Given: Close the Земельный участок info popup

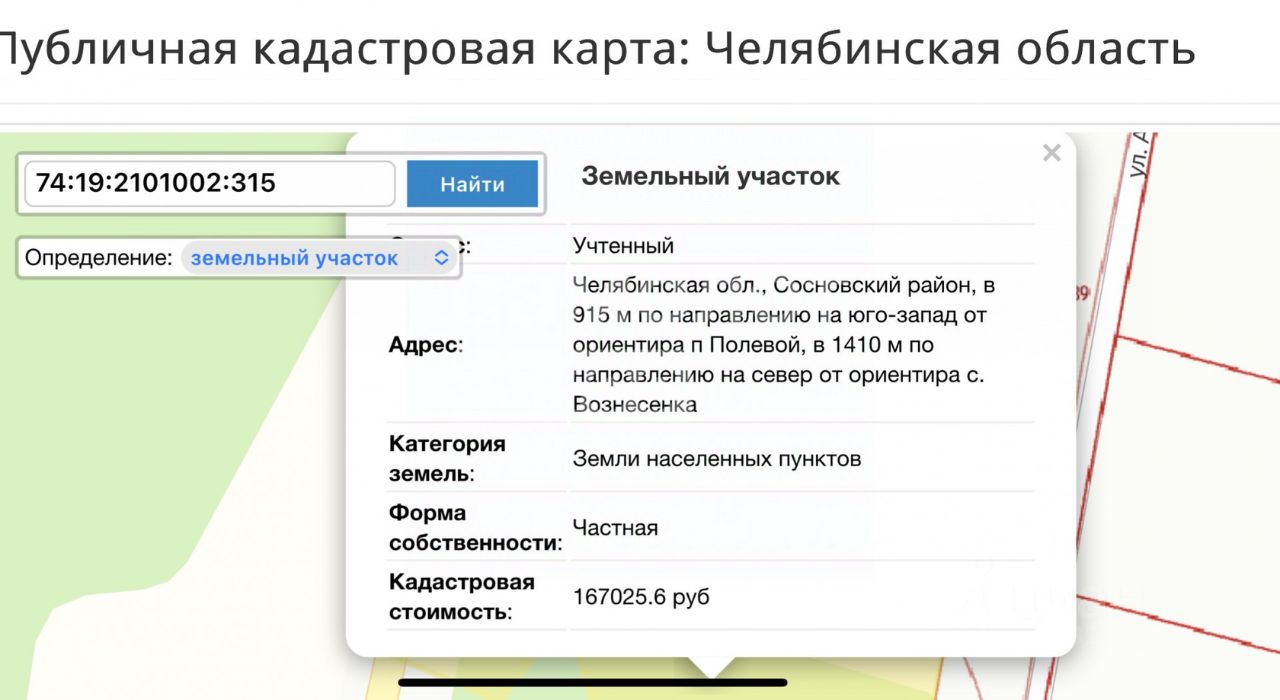Looking at the screenshot, I should click(1051, 153).
